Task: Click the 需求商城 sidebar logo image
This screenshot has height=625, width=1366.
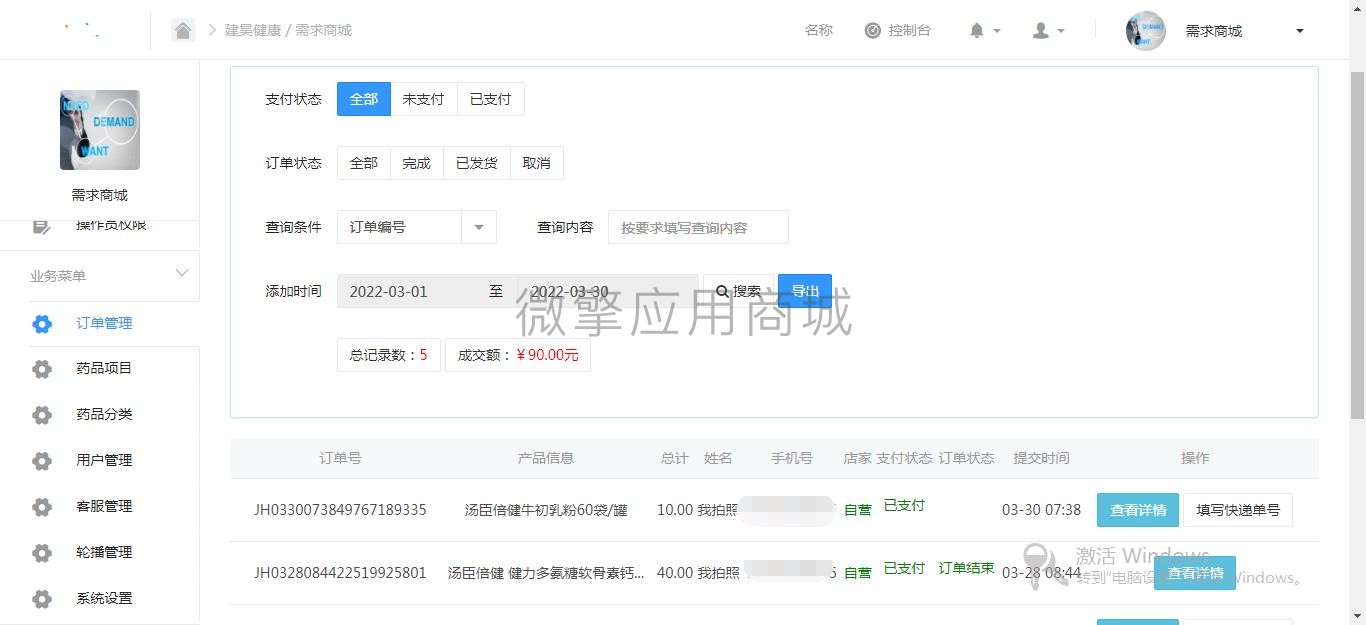Action: point(100,130)
